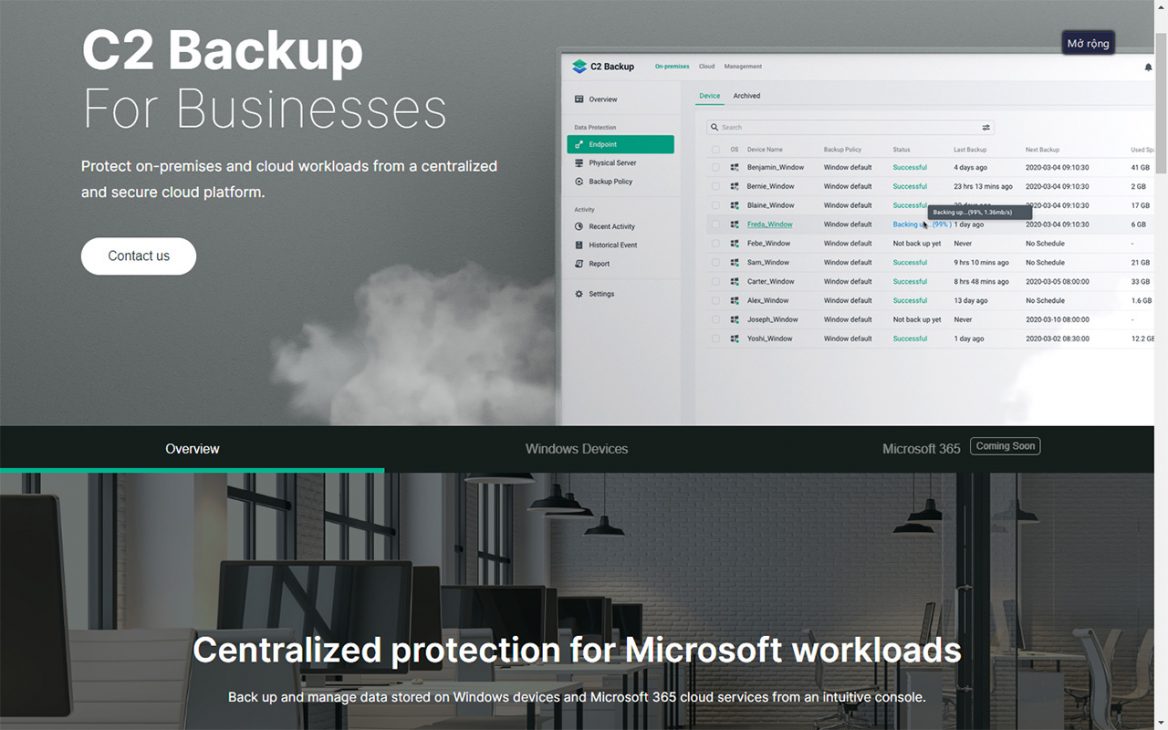Click the Windows OS icon for Benjamin_Window

pyautogui.click(x=734, y=168)
